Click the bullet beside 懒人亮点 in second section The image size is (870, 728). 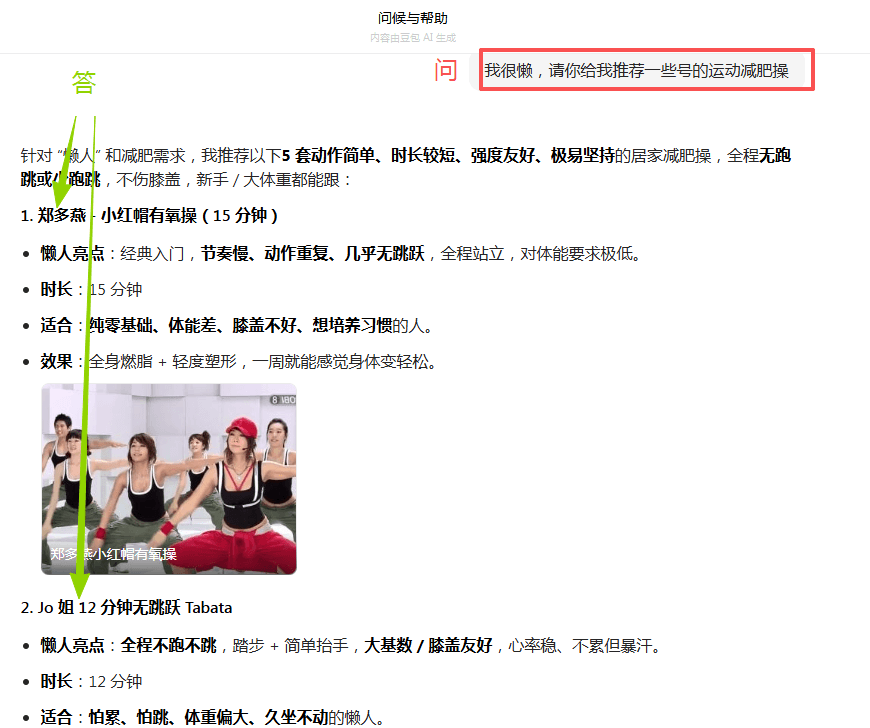coord(28,646)
